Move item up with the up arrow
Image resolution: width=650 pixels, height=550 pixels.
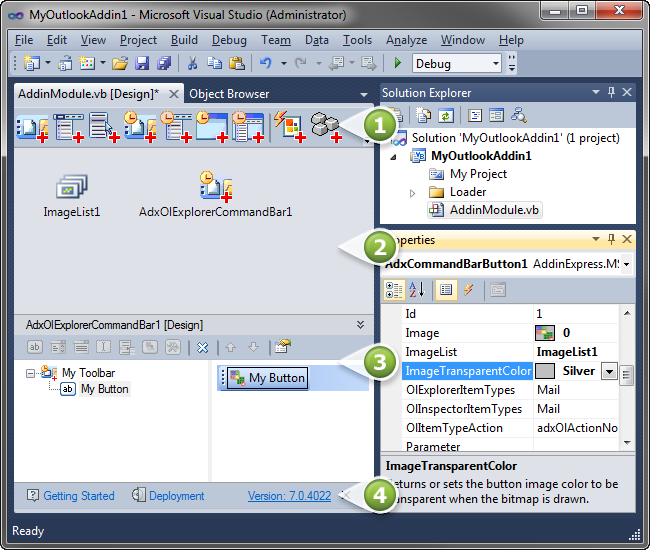(230, 347)
